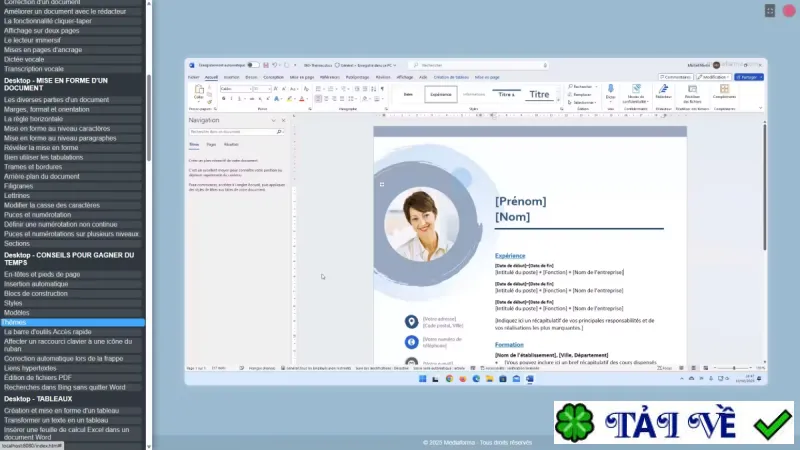Click the text highlight color icon
The image size is (800, 450).
(x=289, y=99)
